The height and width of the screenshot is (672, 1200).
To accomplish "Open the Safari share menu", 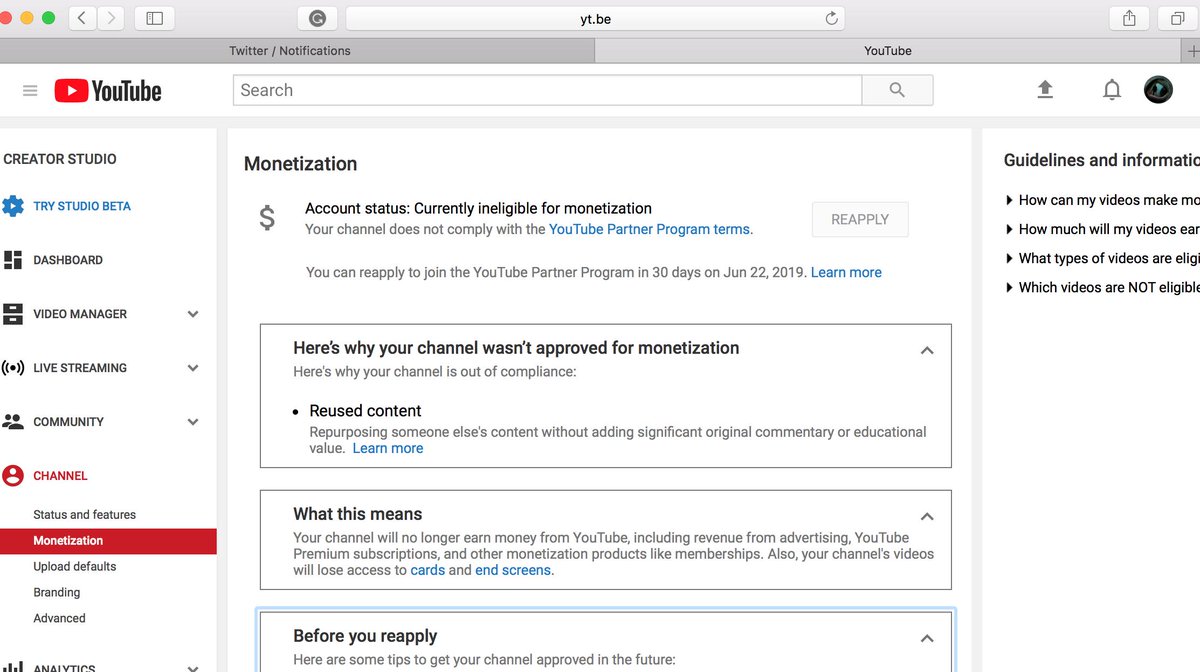I will [x=1129, y=18].
